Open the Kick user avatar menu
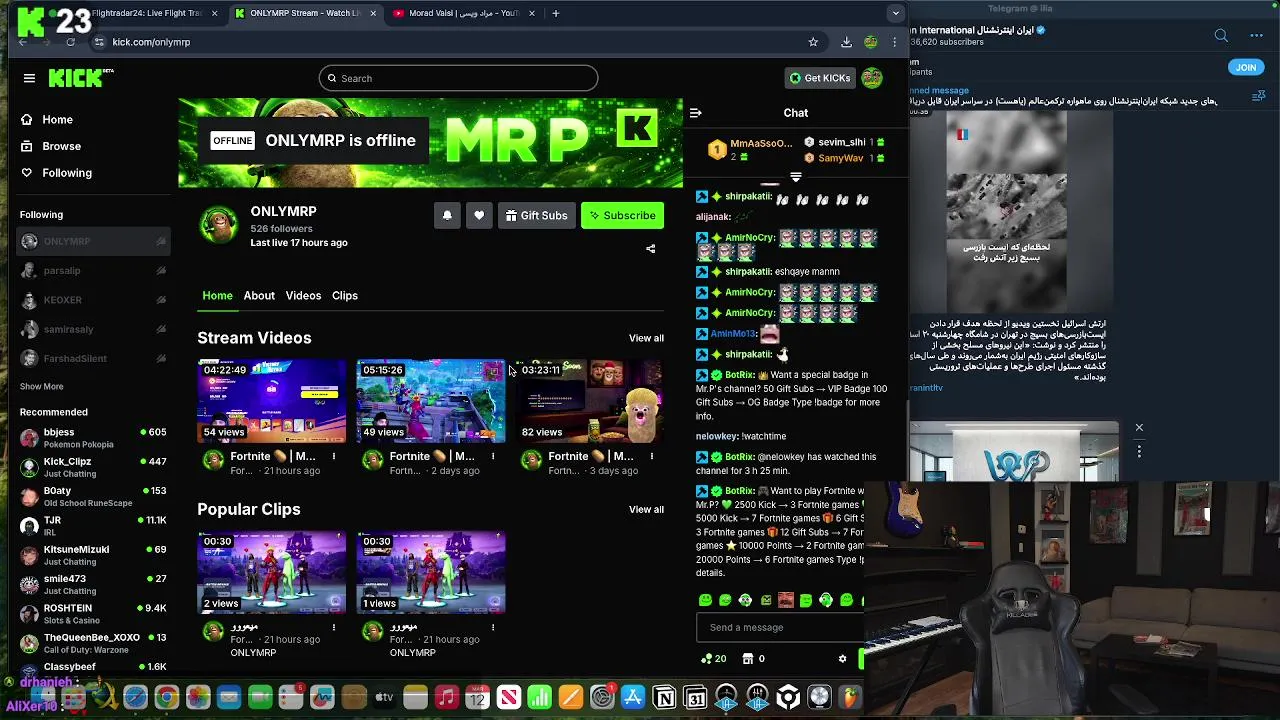The image size is (1280, 720). (872, 78)
